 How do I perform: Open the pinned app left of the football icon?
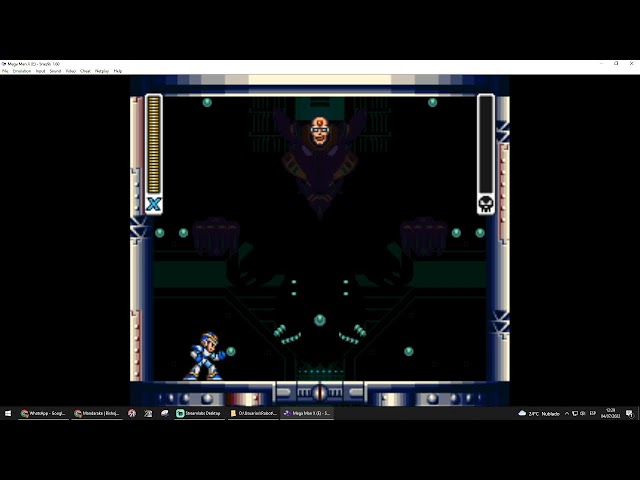click(x=148, y=413)
